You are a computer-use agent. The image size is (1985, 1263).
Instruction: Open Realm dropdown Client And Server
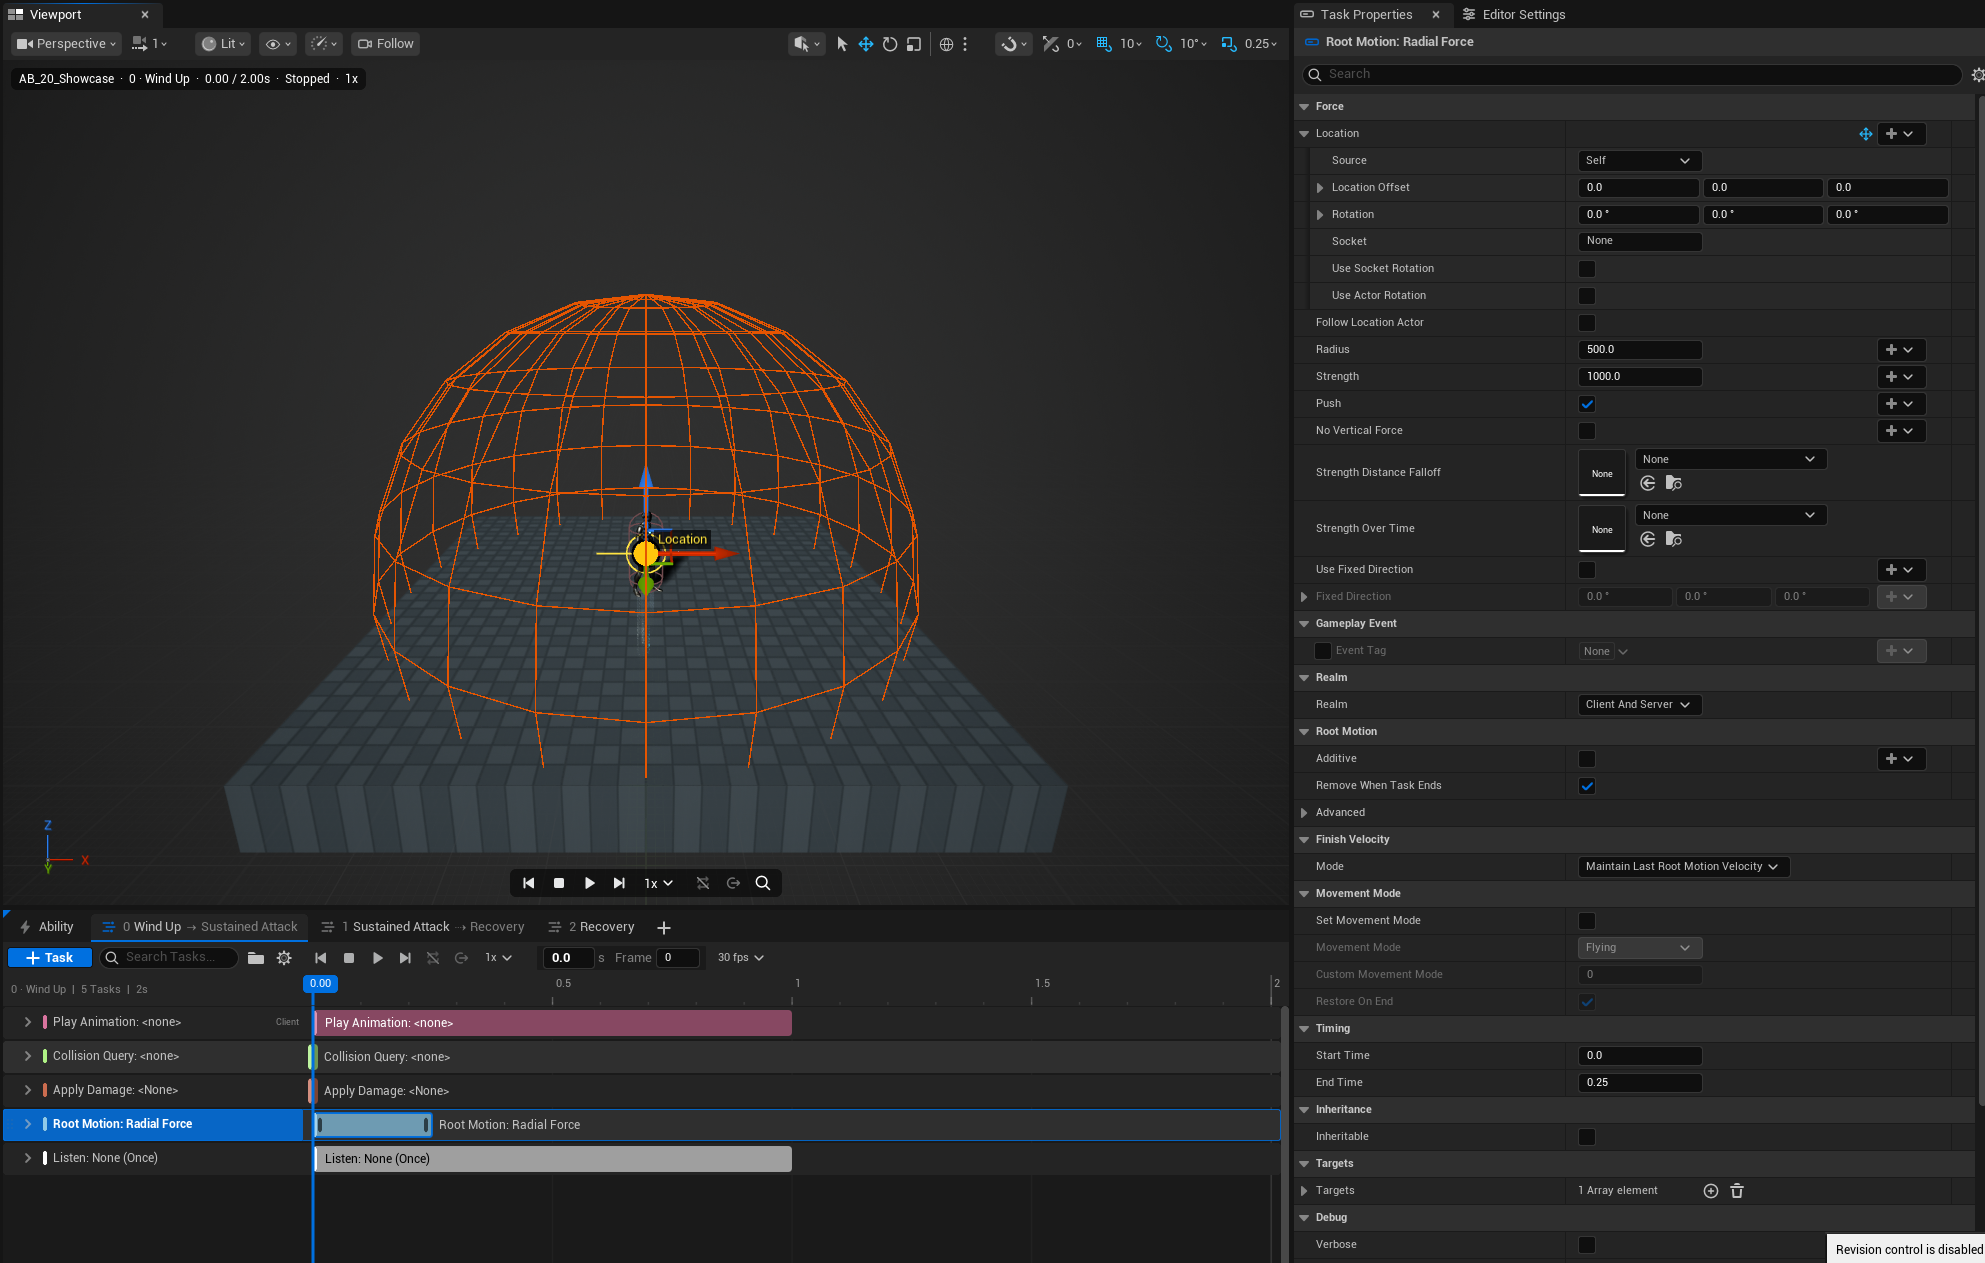click(1640, 705)
